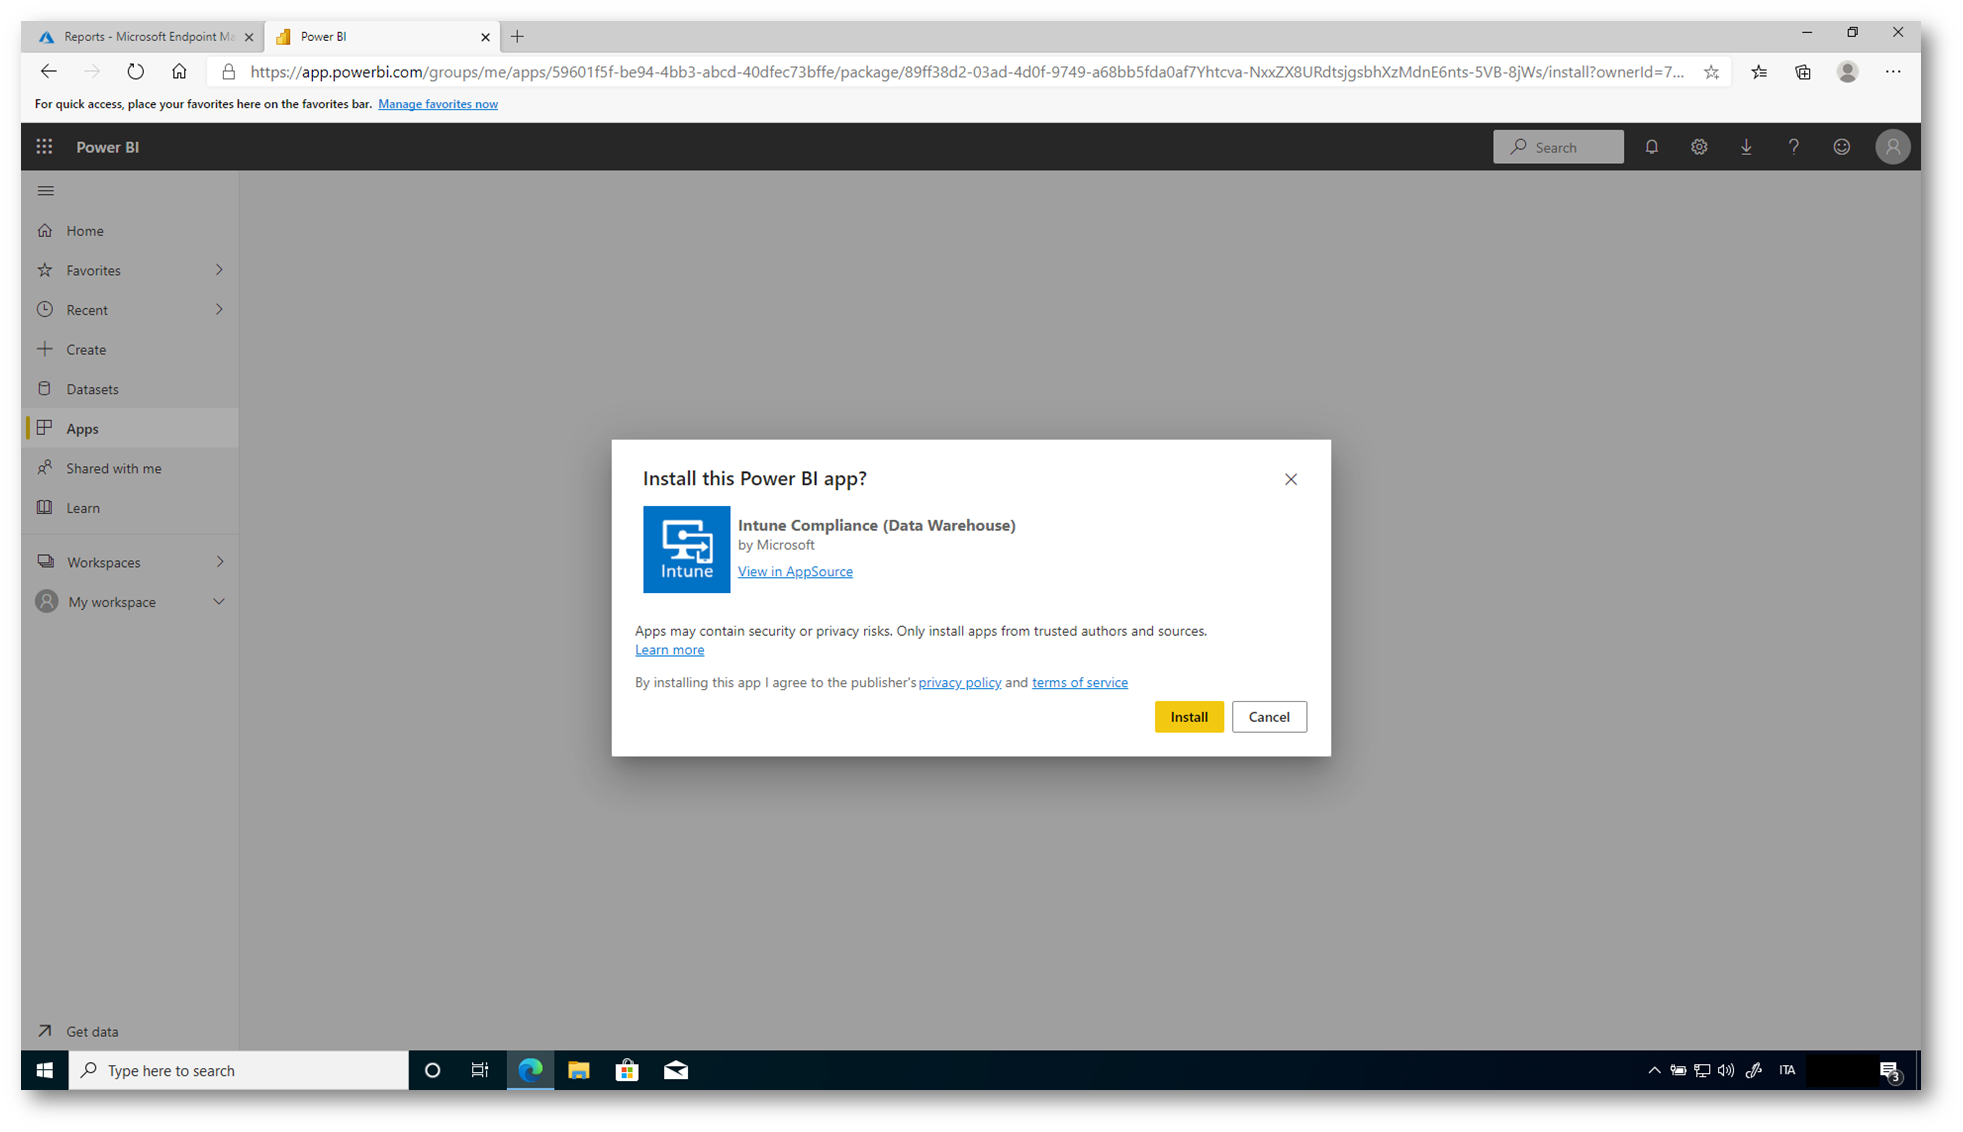
Task: Open the browser profile icon
Action: pyautogui.click(x=1847, y=72)
